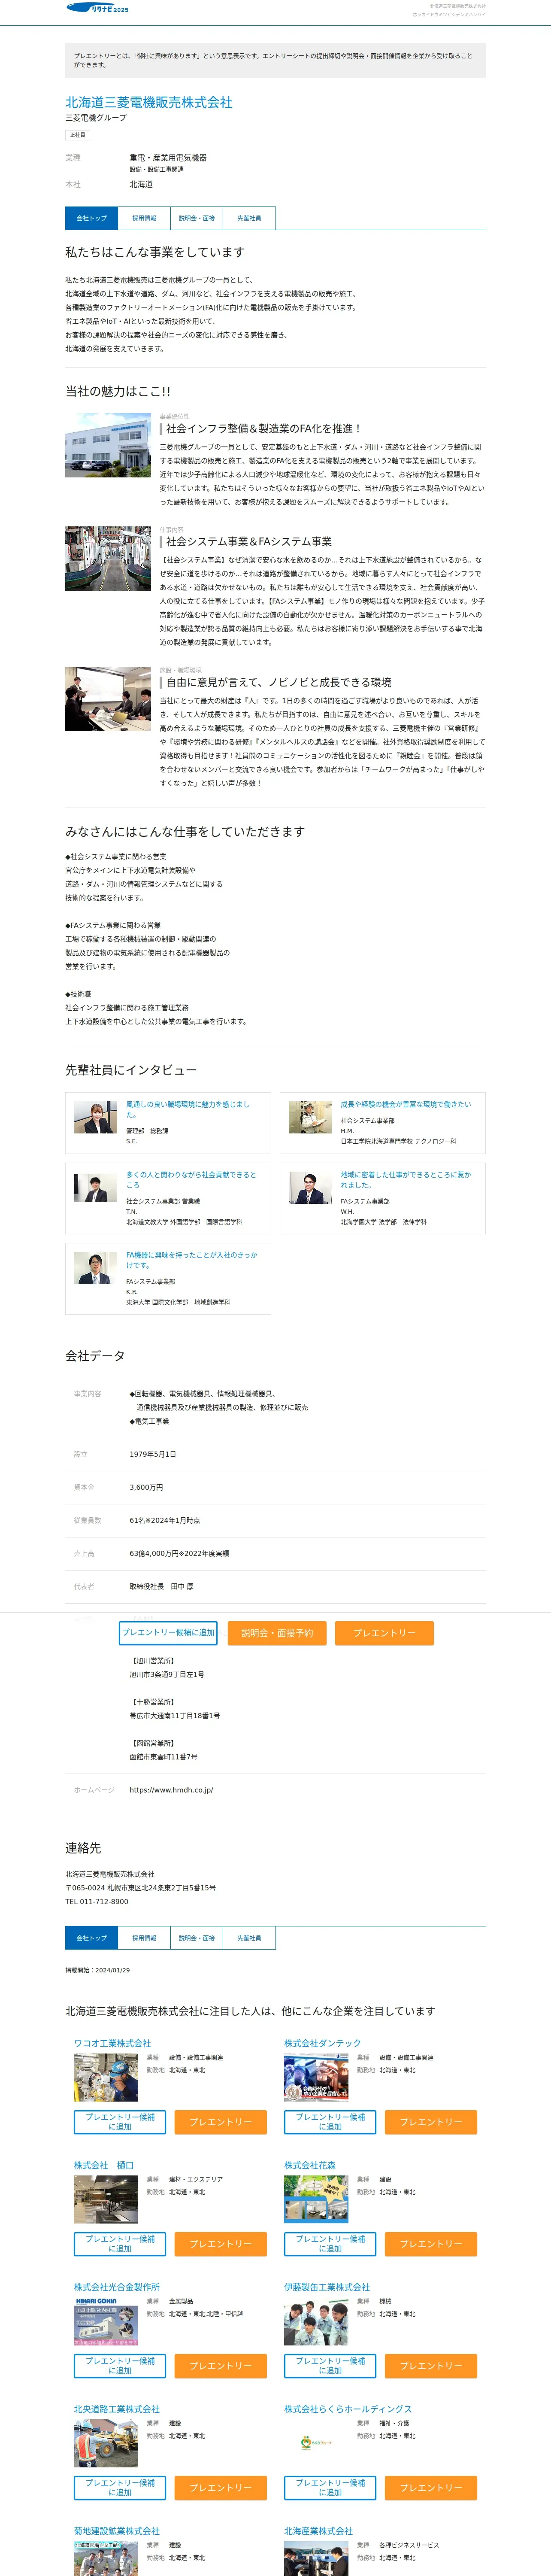Click the 北央道路工業株式会社 thumbnail image
551x2576 pixels.
point(106,2442)
